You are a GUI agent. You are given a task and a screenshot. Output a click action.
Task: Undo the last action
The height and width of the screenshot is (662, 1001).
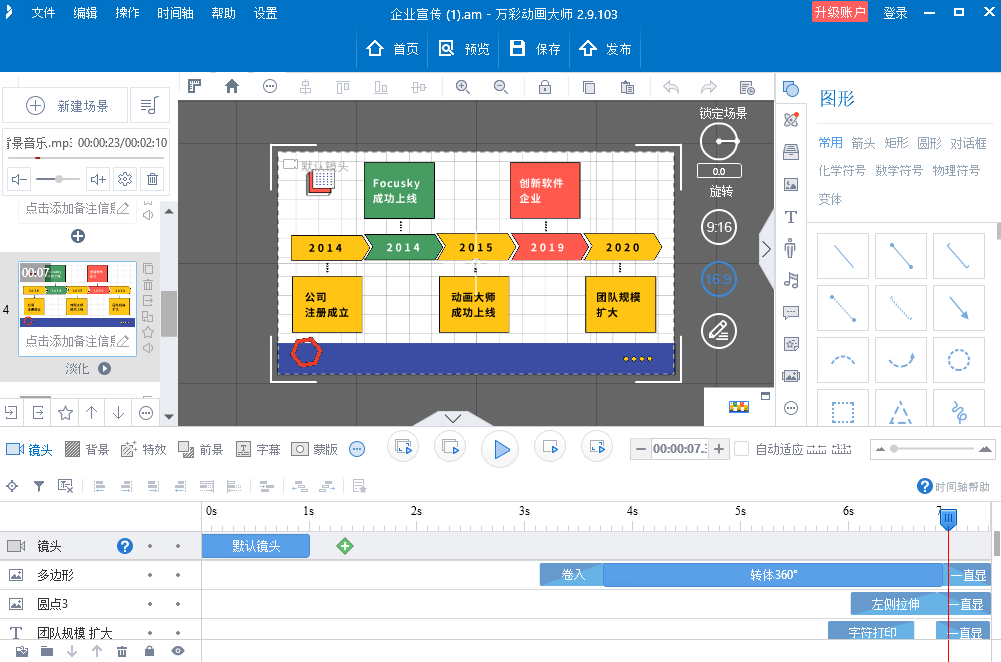coord(671,87)
